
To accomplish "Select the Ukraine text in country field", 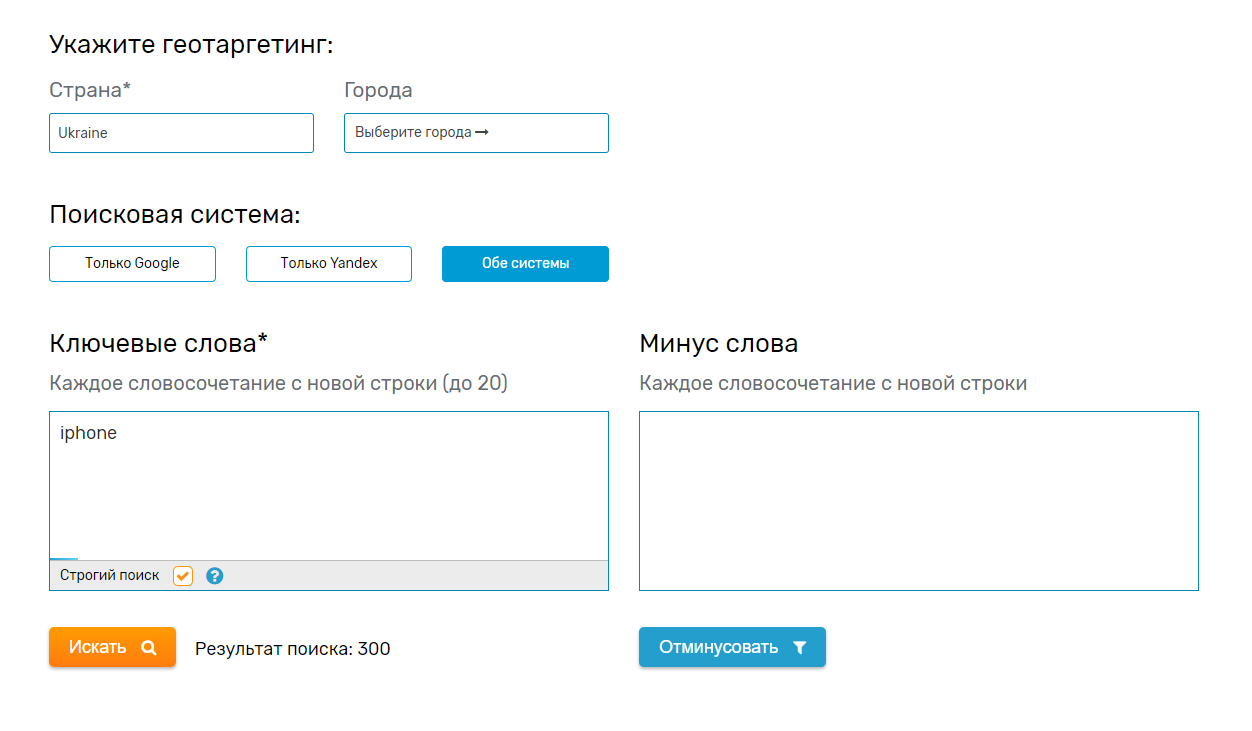I will point(84,132).
